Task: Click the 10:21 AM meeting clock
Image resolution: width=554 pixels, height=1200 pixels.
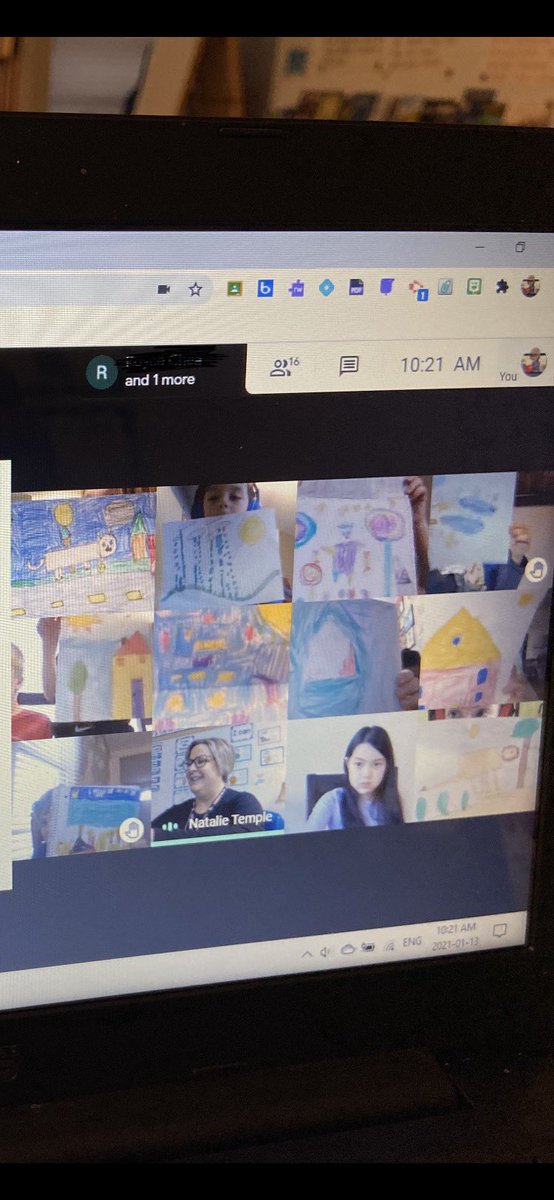Action: tap(441, 365)
